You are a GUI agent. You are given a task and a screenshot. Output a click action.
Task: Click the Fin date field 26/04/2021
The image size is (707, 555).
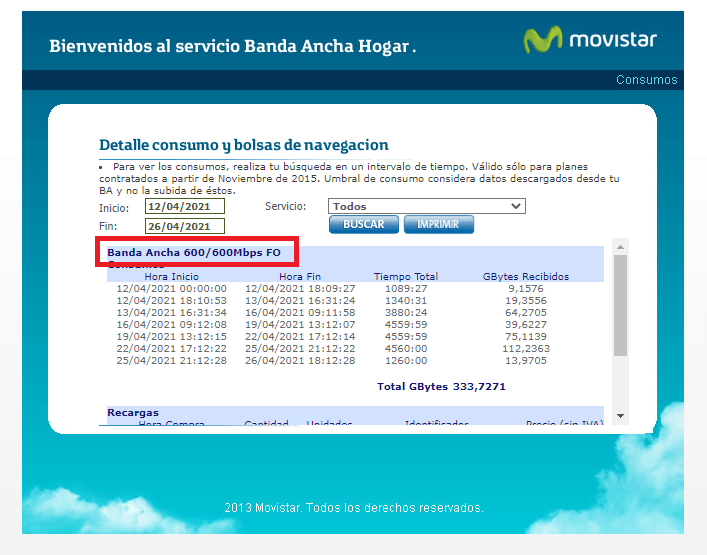(185, 226)
